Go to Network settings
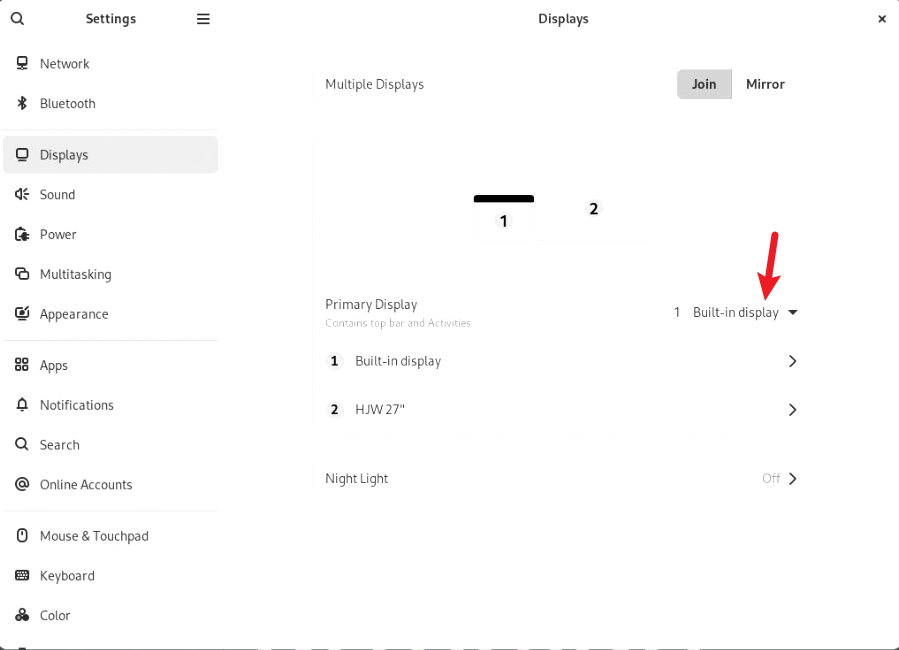 coord(65,64)
